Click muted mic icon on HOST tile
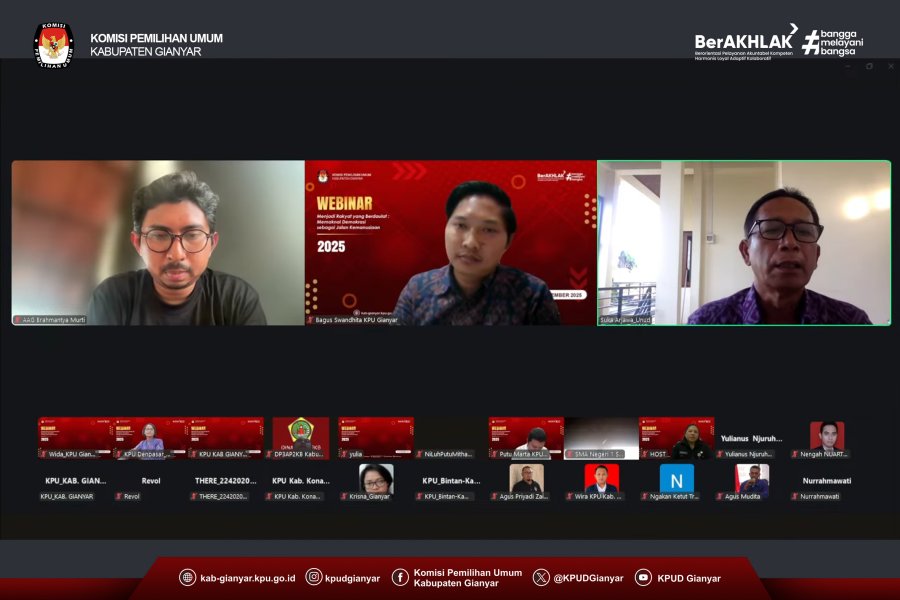 [644, 454]
